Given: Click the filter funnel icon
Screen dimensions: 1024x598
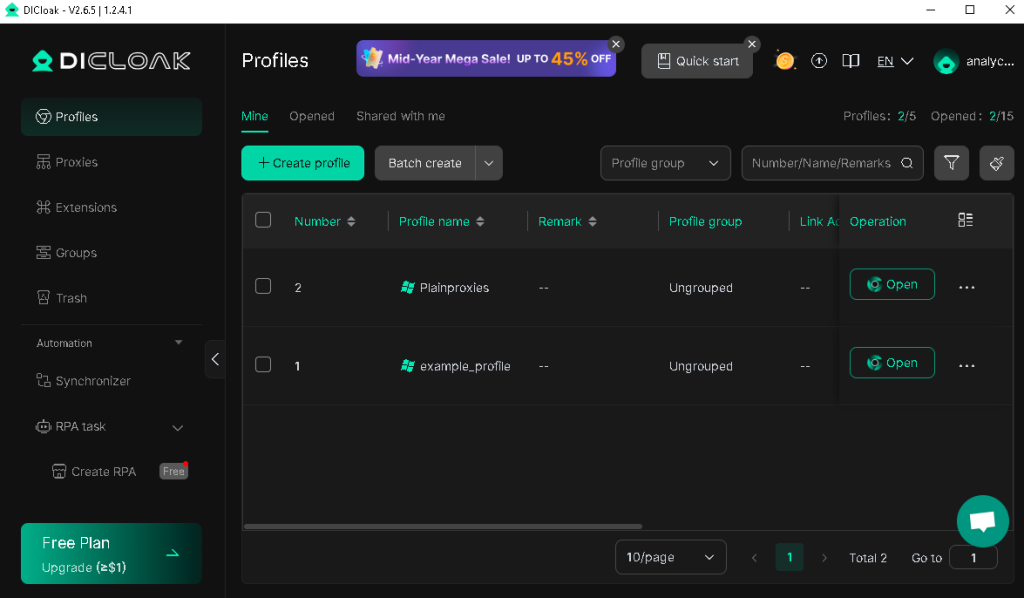Looking at the screenshot, I should point(951,163).
